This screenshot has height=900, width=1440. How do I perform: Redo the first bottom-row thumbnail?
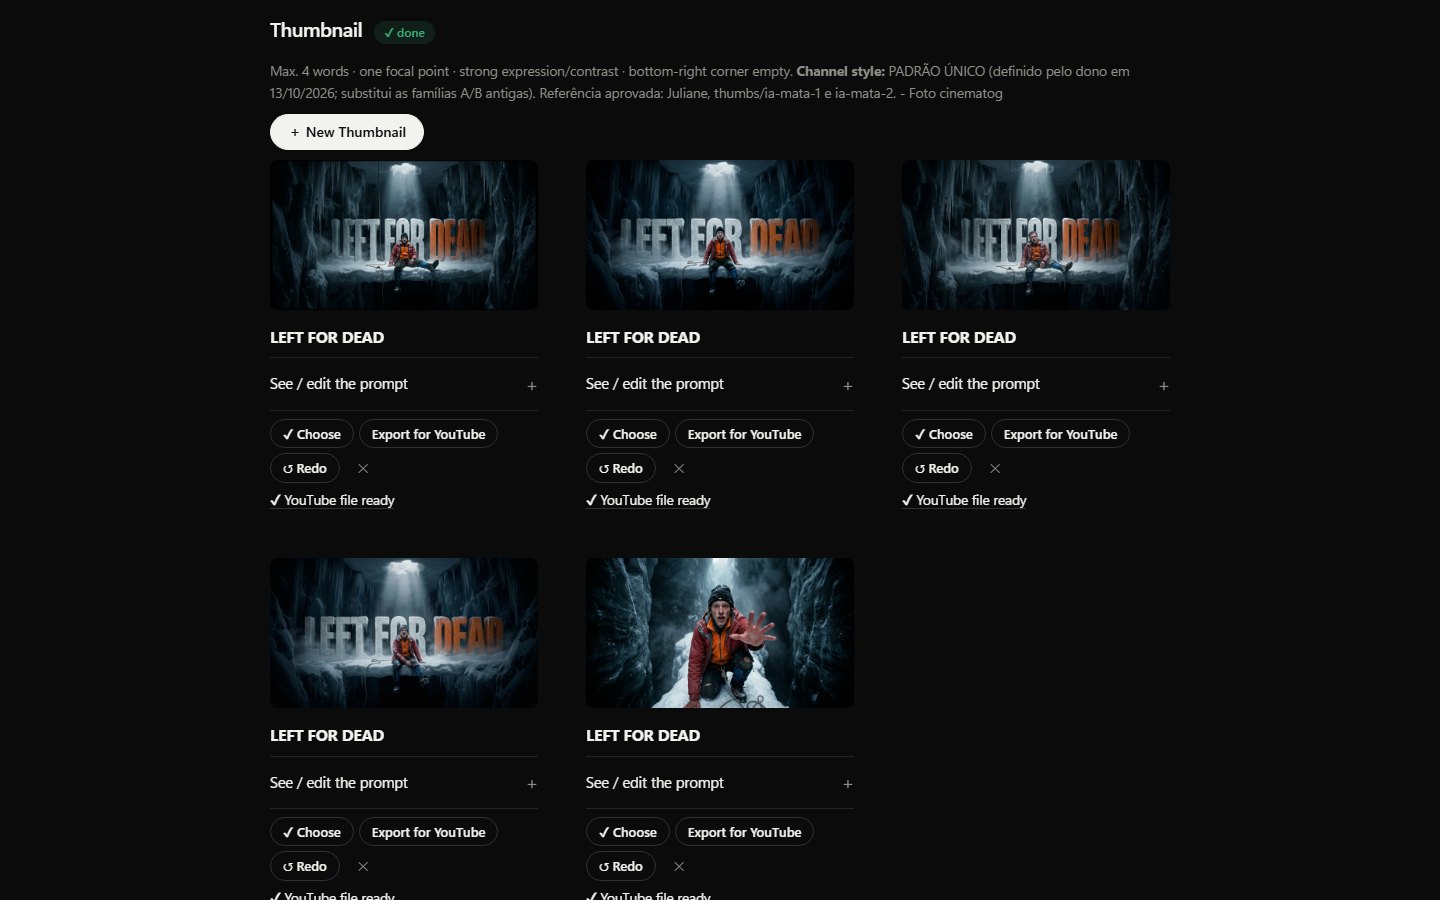305,866
